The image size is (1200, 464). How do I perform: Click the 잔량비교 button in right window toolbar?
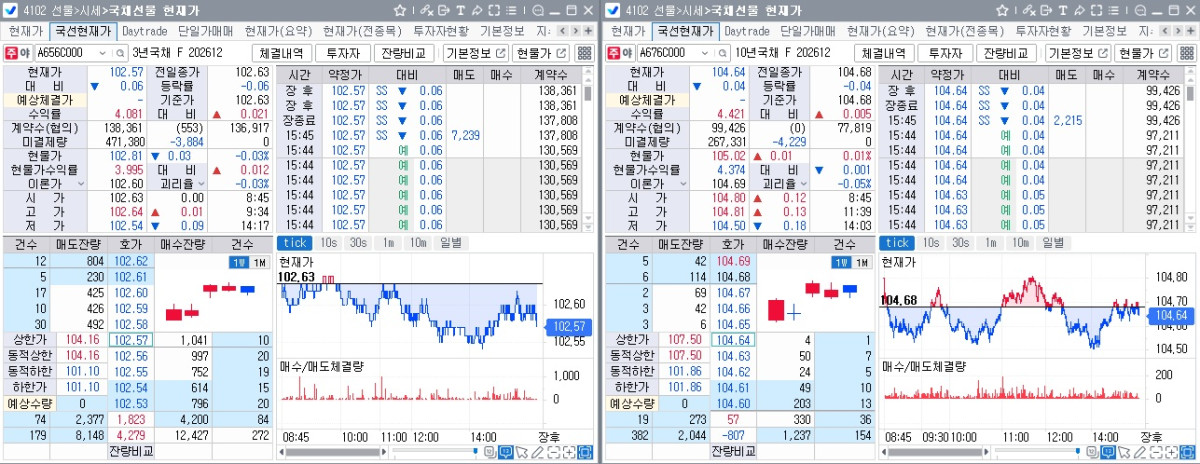coord(1006,53)
